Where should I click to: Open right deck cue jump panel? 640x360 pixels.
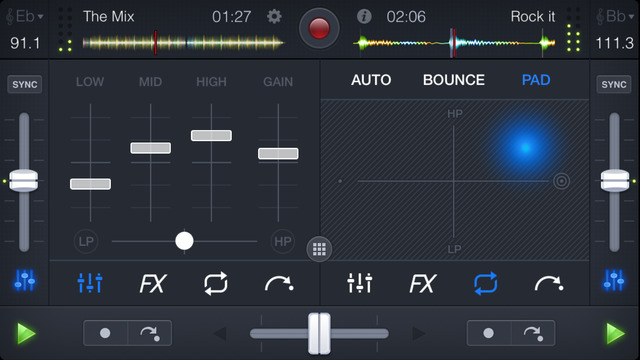click(549, 283)
